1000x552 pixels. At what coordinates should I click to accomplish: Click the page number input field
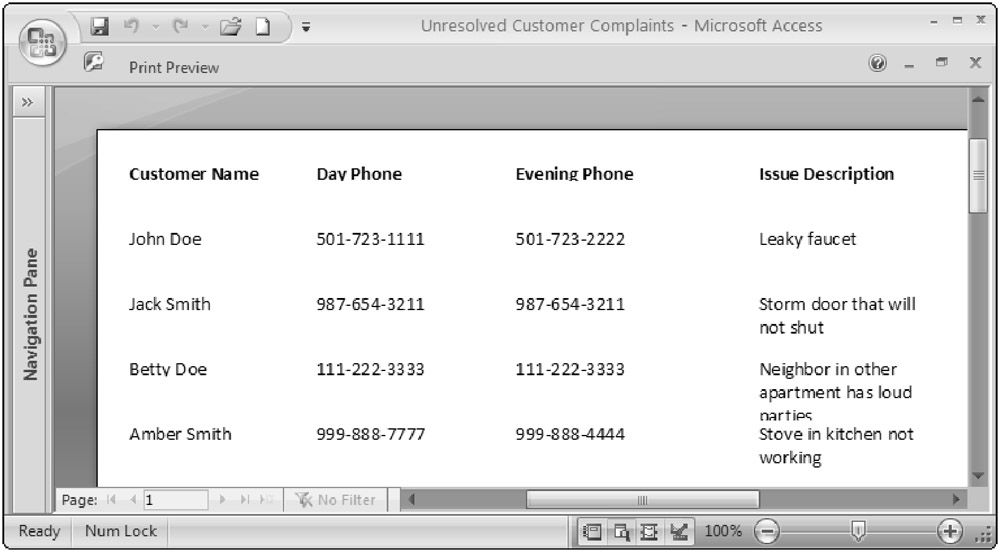pyautogui.click(x=175, y=499)
